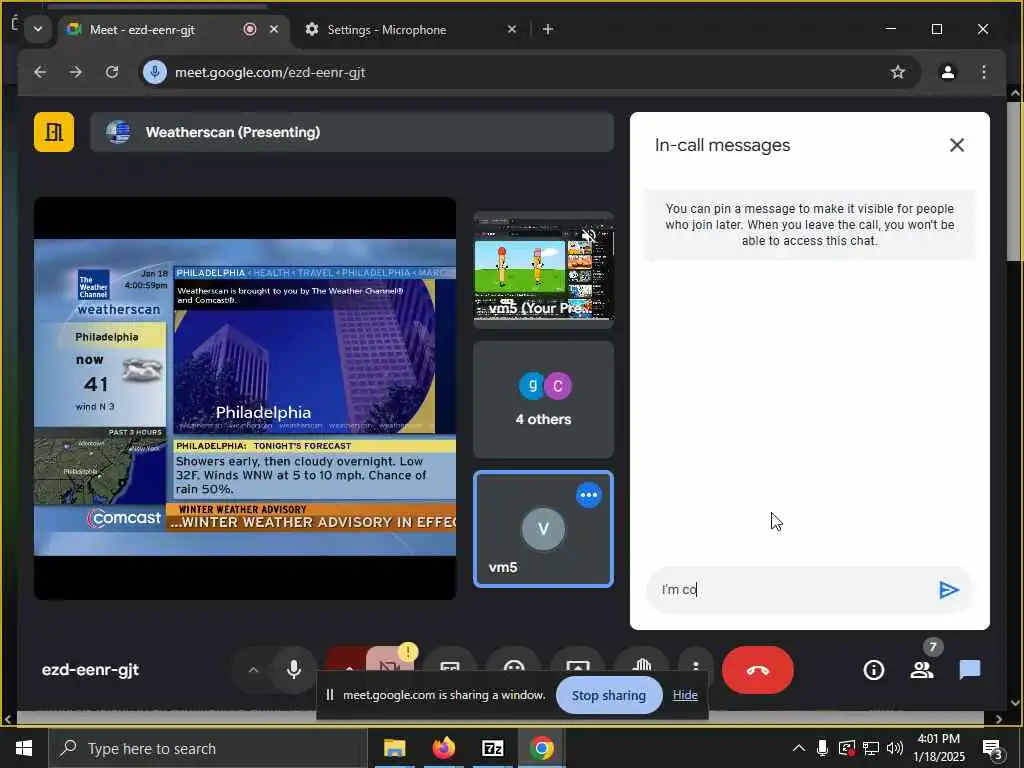
Task: Open the notification center icon
Action: coord(993,750)
